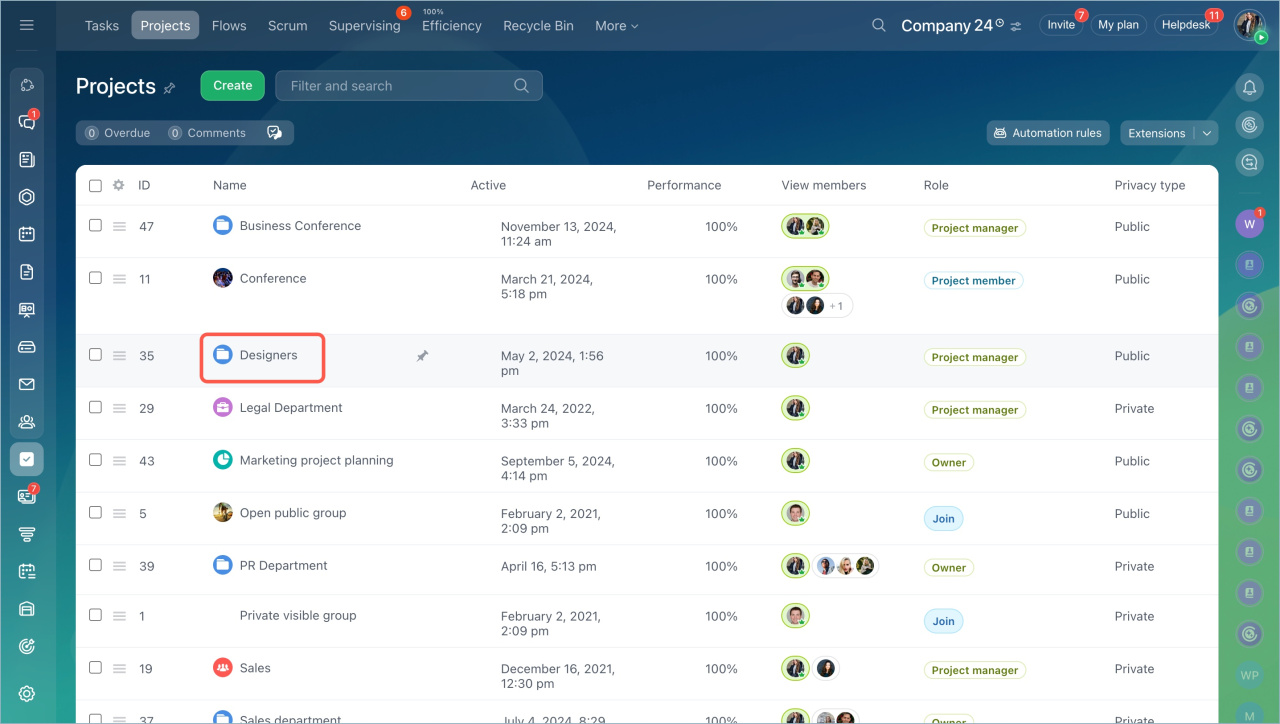Click the search magnifier in top bar
The image size is (1280, 724).
(x=878, y=25)
